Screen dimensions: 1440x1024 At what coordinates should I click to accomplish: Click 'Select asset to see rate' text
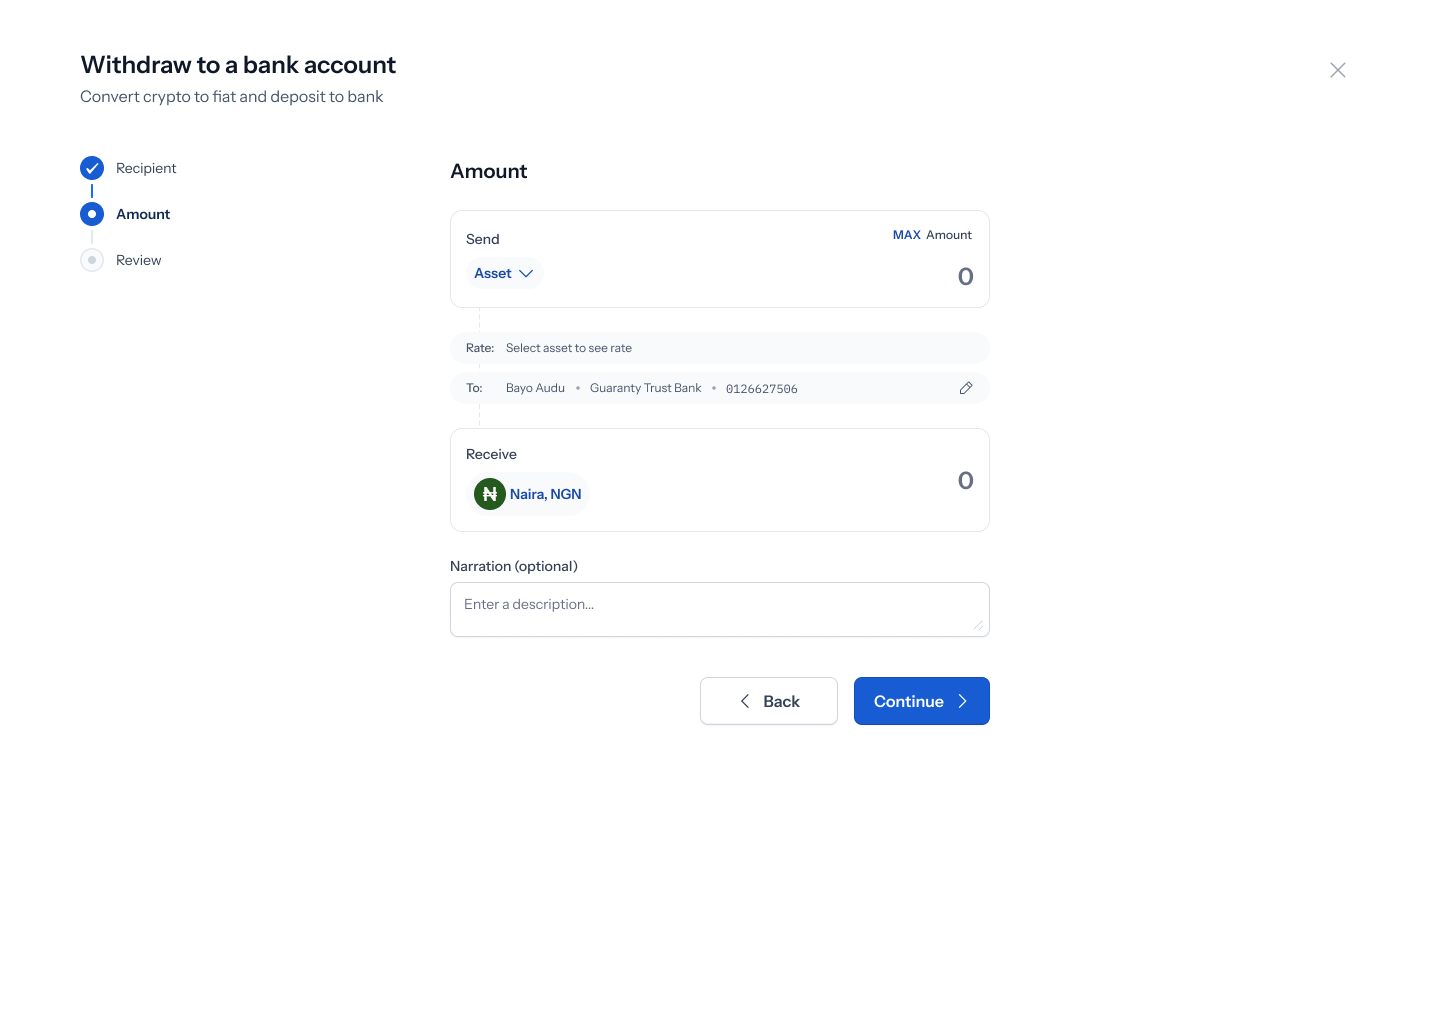click(x=569, y=348)
